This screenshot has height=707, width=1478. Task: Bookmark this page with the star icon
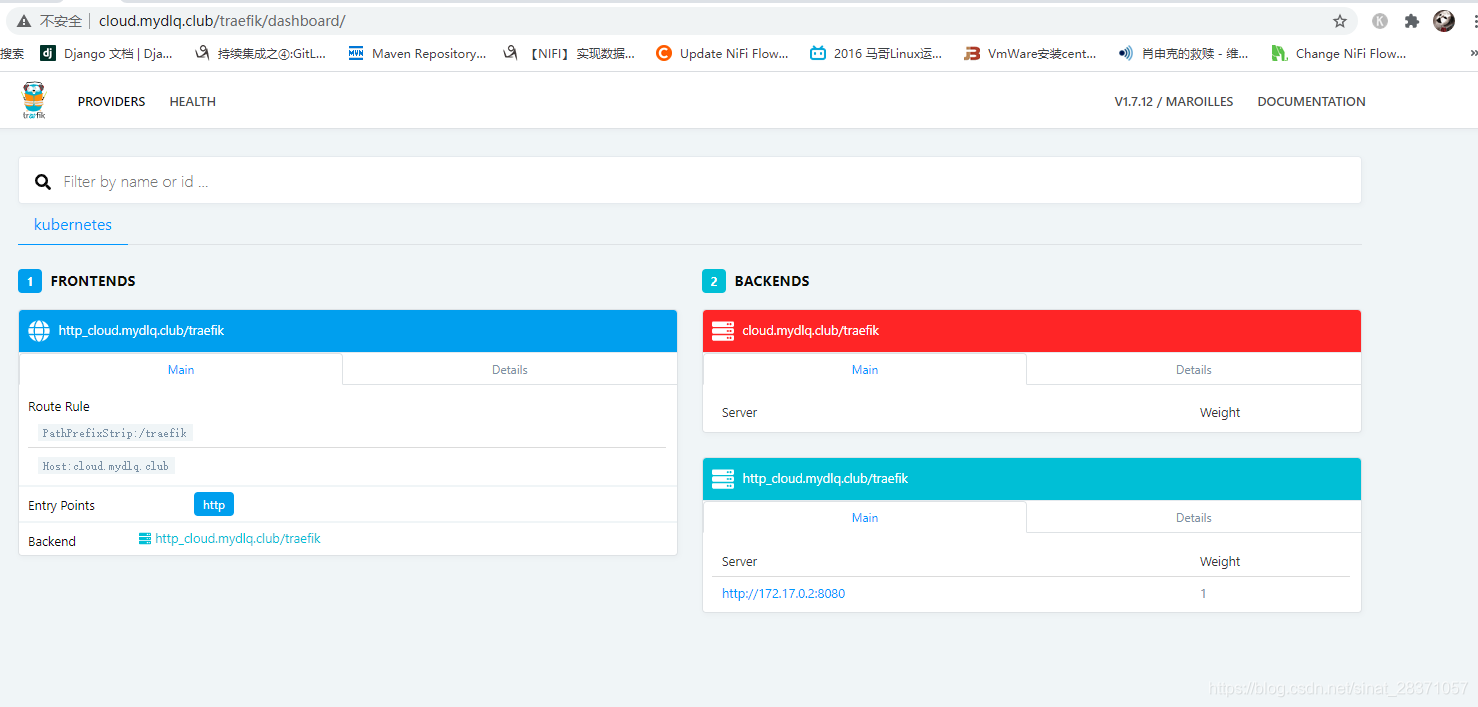tap(1340, 21)
